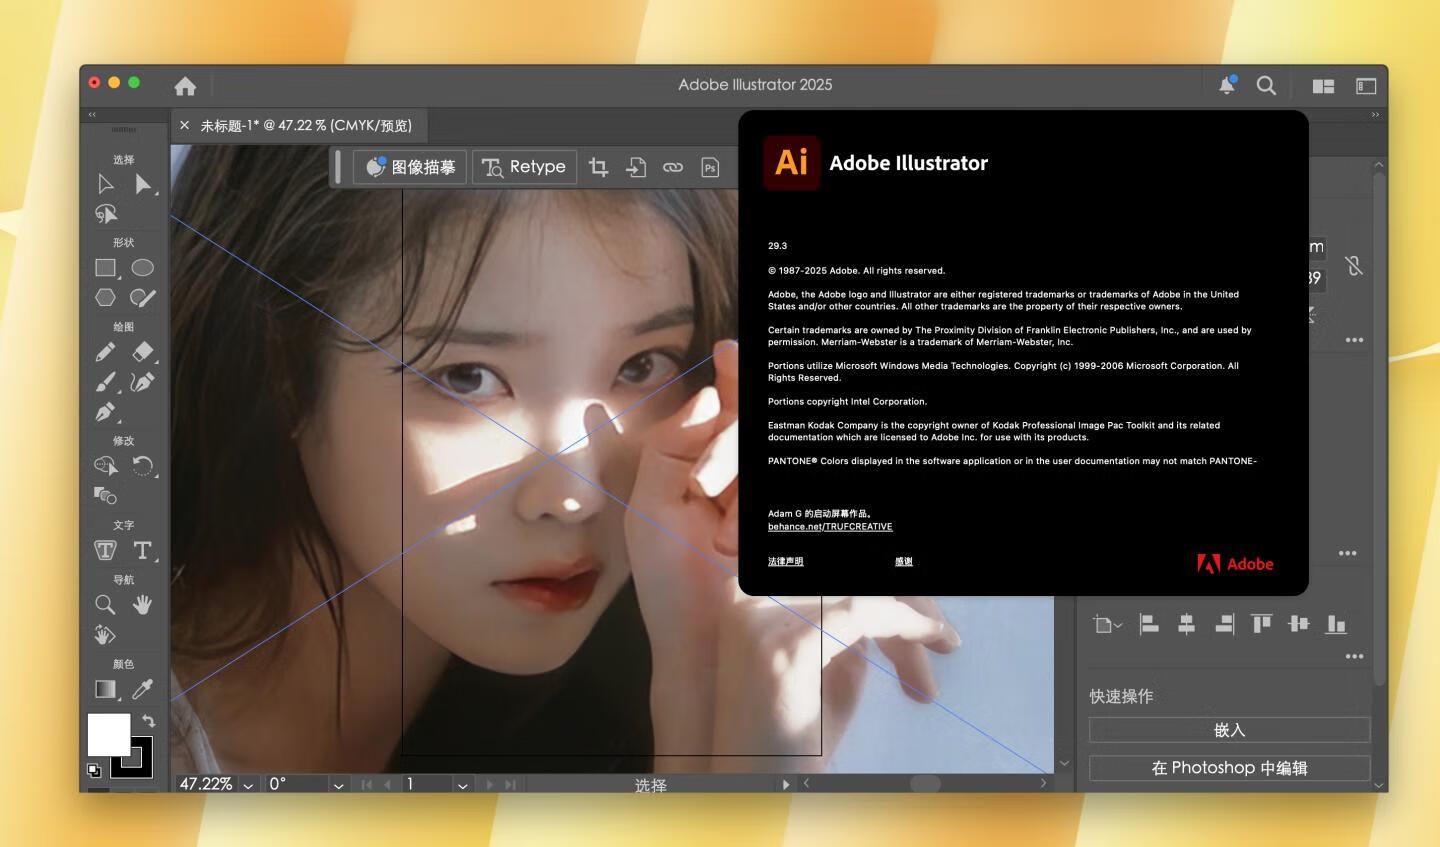Open the 感谢 credits link
Screen dimensions: 1440x847
[x=904, y=562]
